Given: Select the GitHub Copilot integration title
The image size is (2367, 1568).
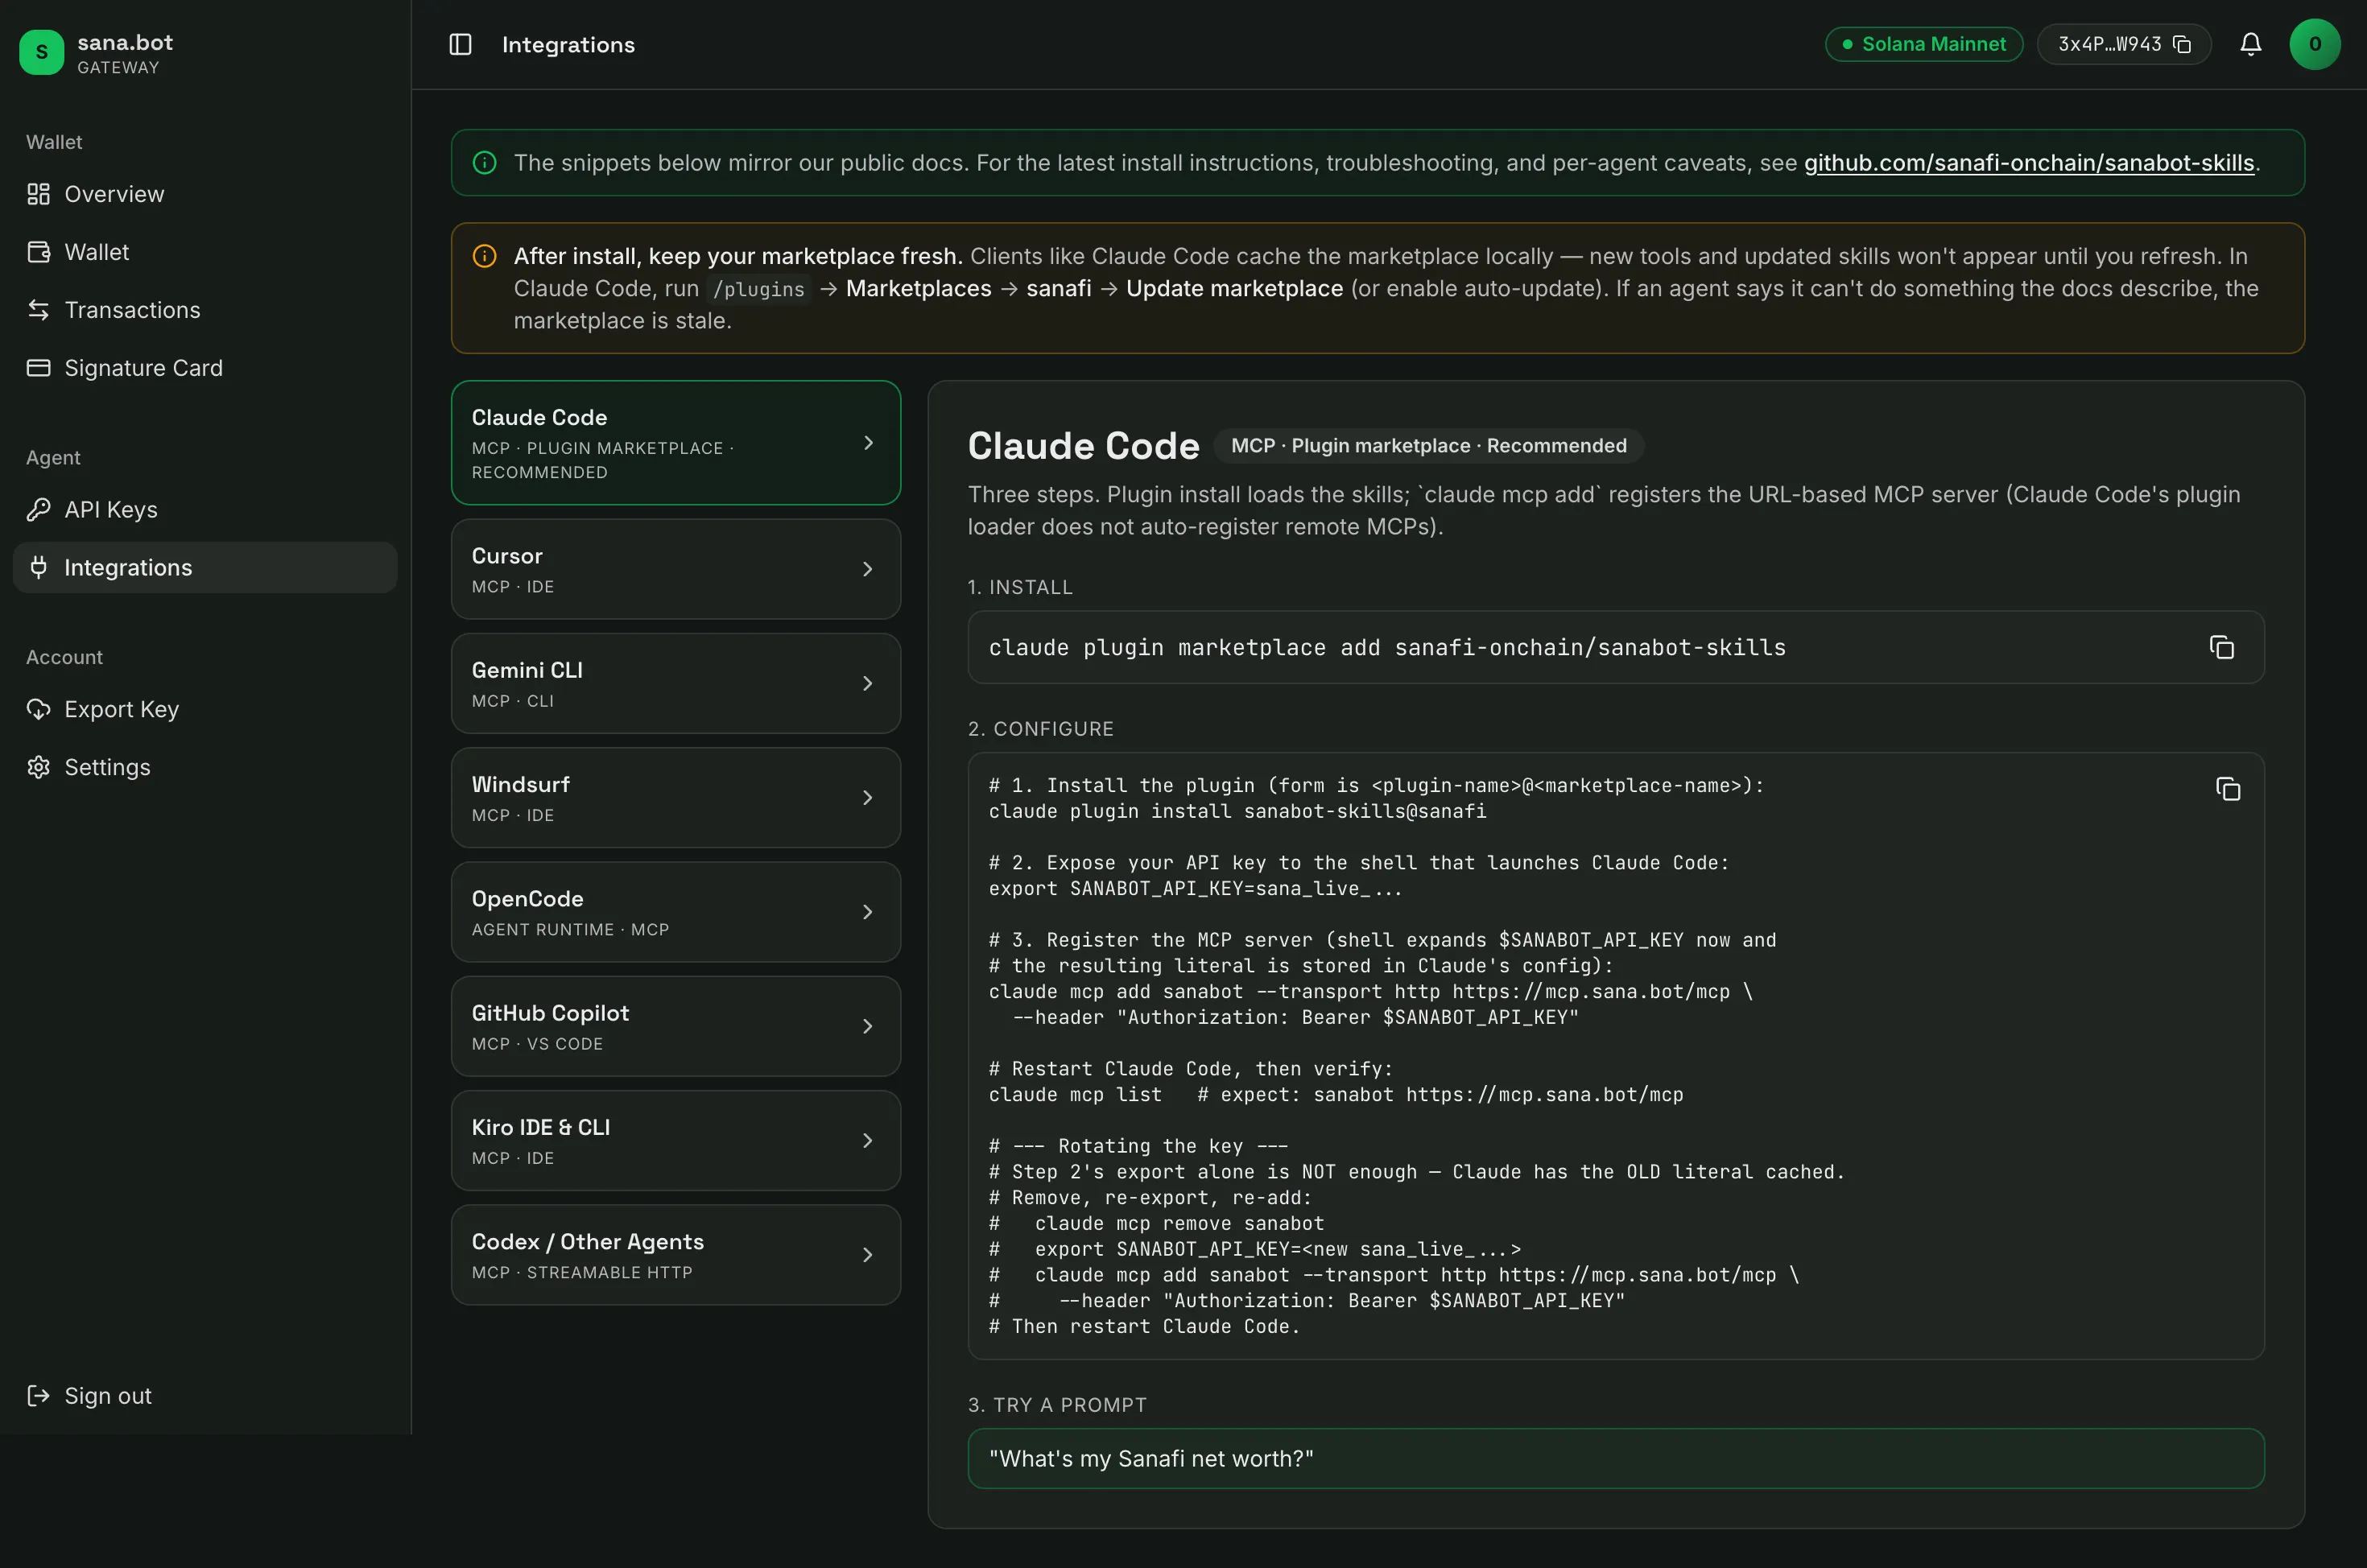Looking at the screenshot, I should (551, 1013).
